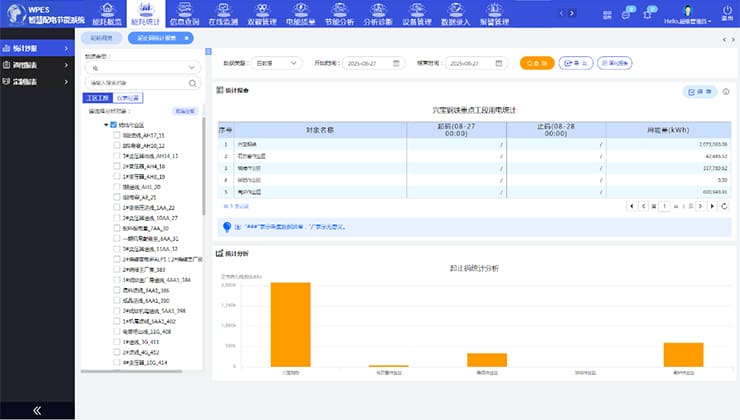Click the 导出 export button
Screen dimensions: 740x420
(575, 63)
